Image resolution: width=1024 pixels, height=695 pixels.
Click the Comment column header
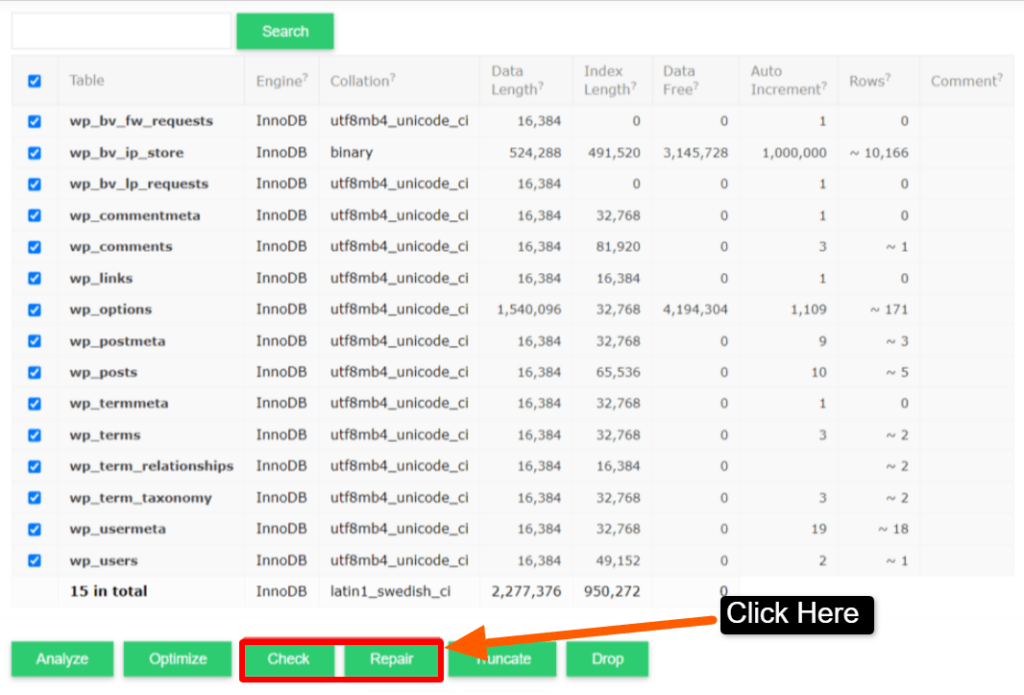pyautogui.click(x=967, y=81)
